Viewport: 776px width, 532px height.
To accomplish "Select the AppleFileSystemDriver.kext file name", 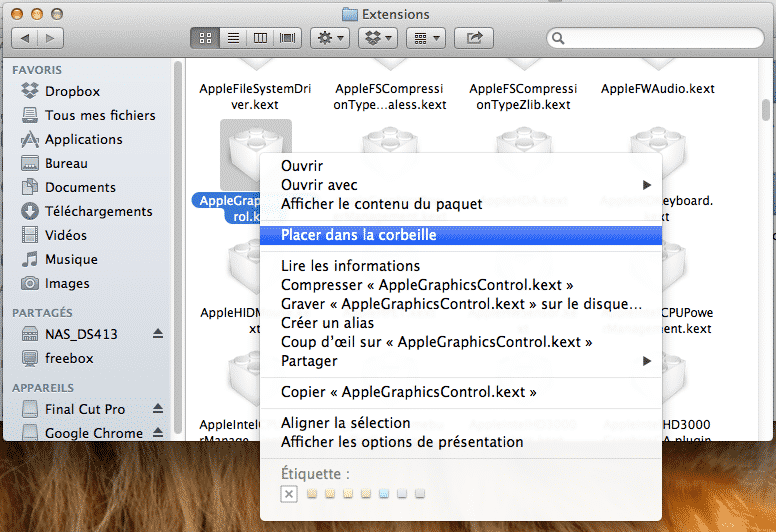I will coord(255,97).
